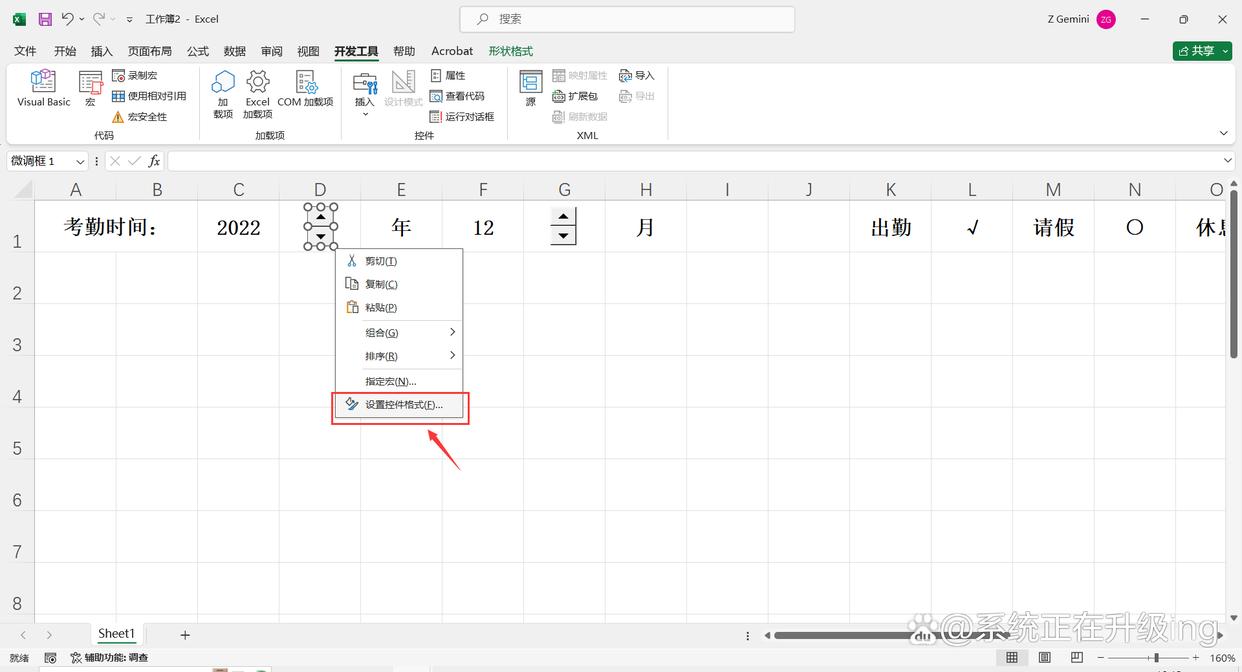Click the Undo arrow in quick access toolbar
The height and width of the screenshot is (672, 1242).
pyautogui.click(x=68, y=19)
